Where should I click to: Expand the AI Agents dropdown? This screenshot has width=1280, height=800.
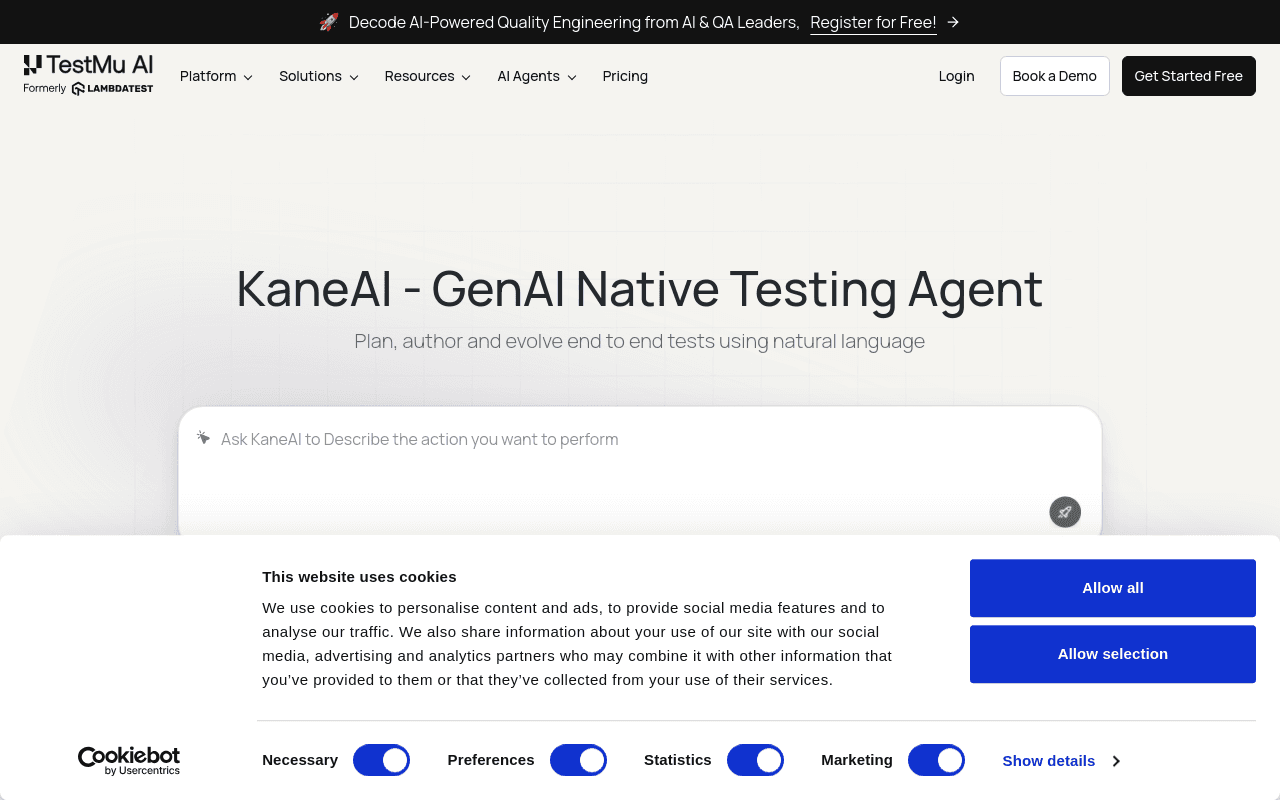tap(537, 76)
